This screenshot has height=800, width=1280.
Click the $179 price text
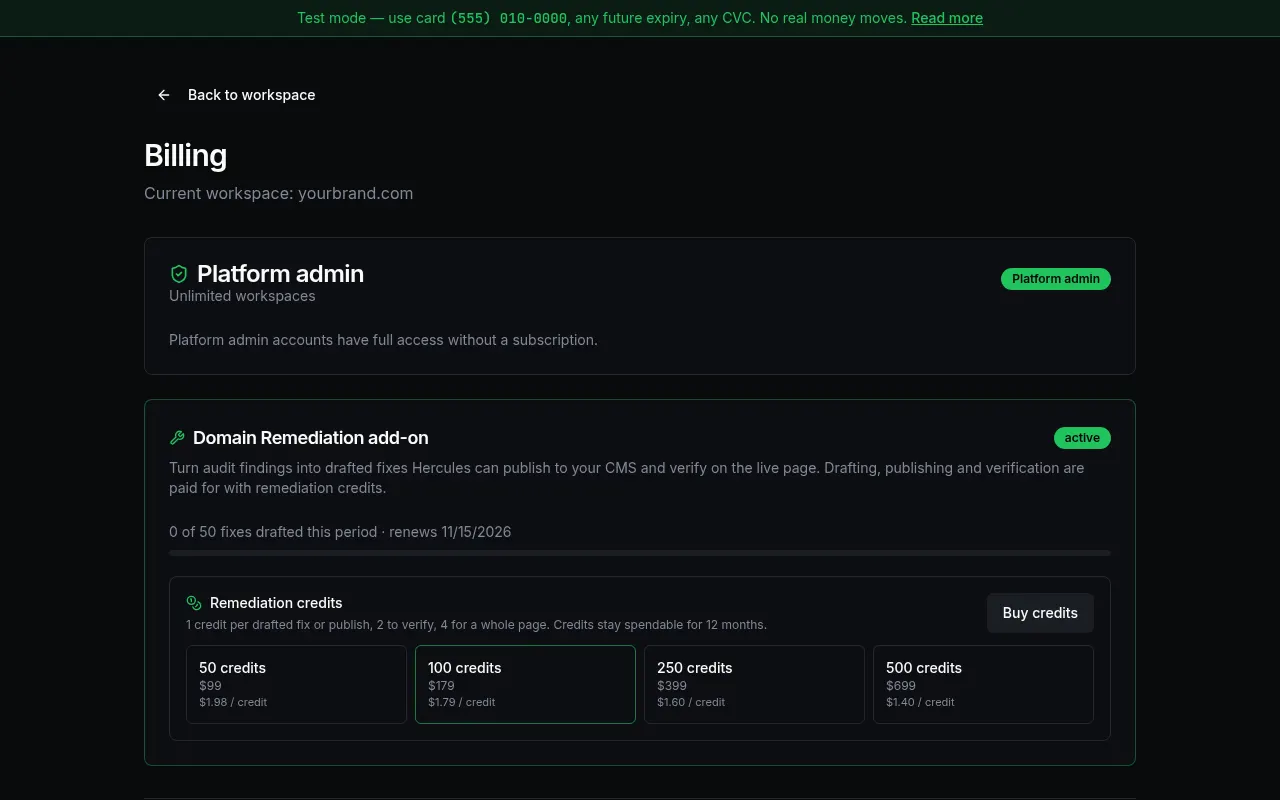441,686
